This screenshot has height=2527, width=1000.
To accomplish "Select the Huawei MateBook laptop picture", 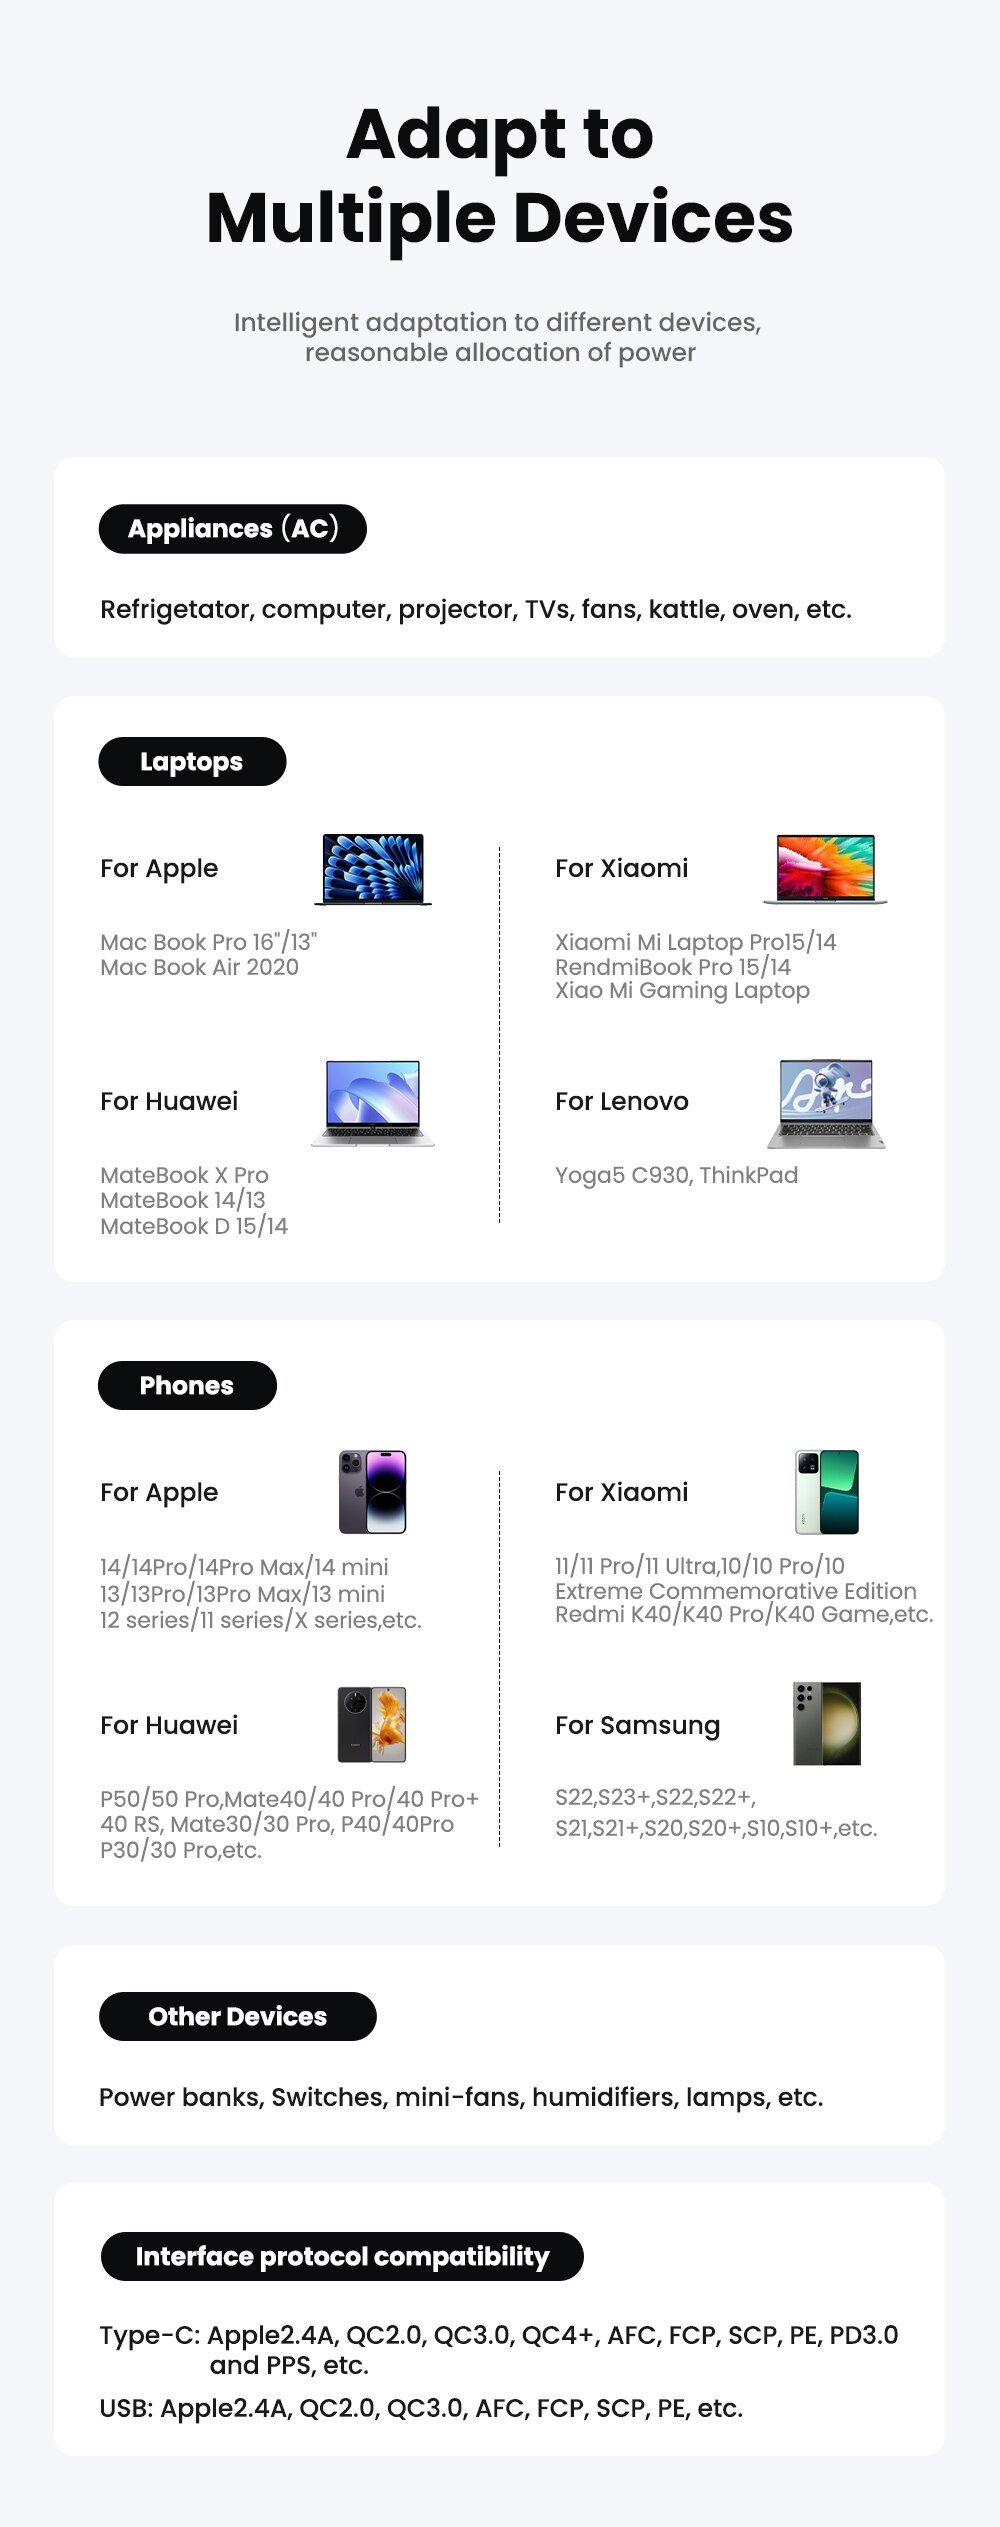I will click(373, 1103).
